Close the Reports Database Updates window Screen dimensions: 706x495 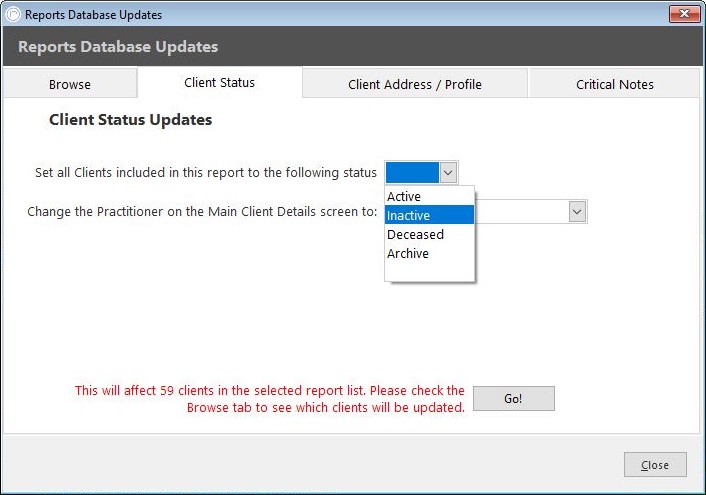click(x=684, y=14)
